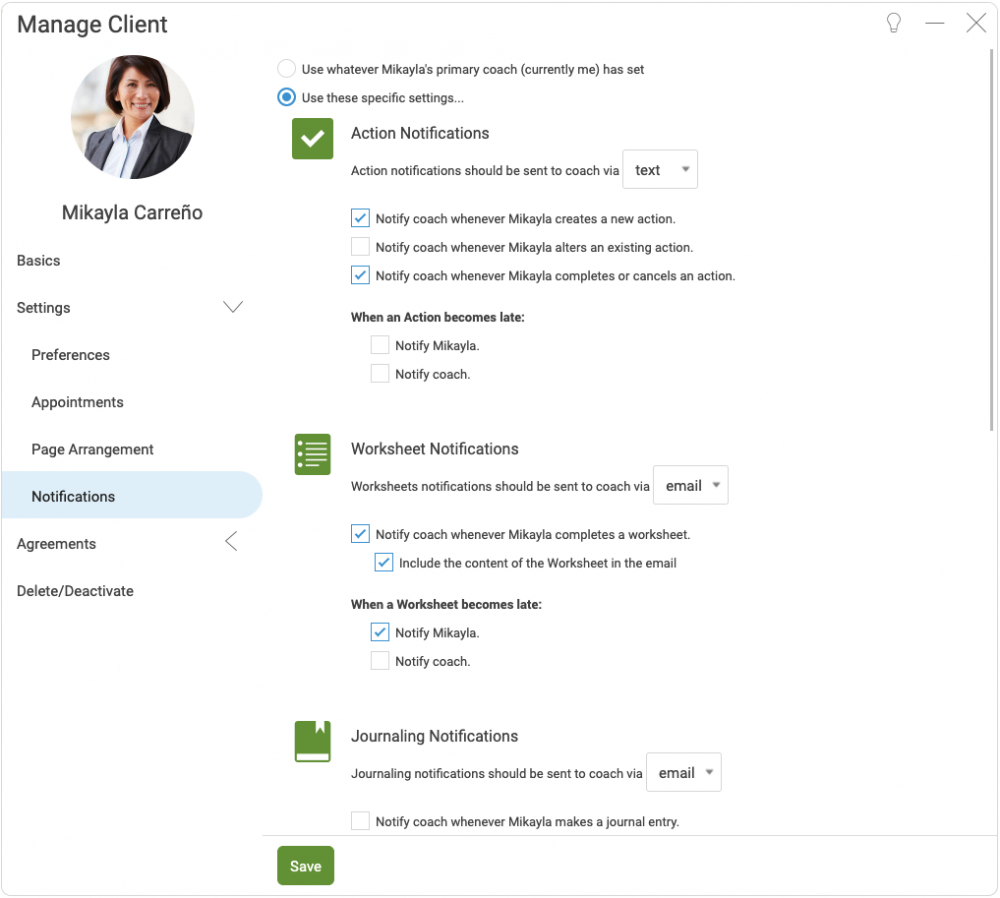
Task: Click the lightbulb tips icon
Action: (893, 24)
